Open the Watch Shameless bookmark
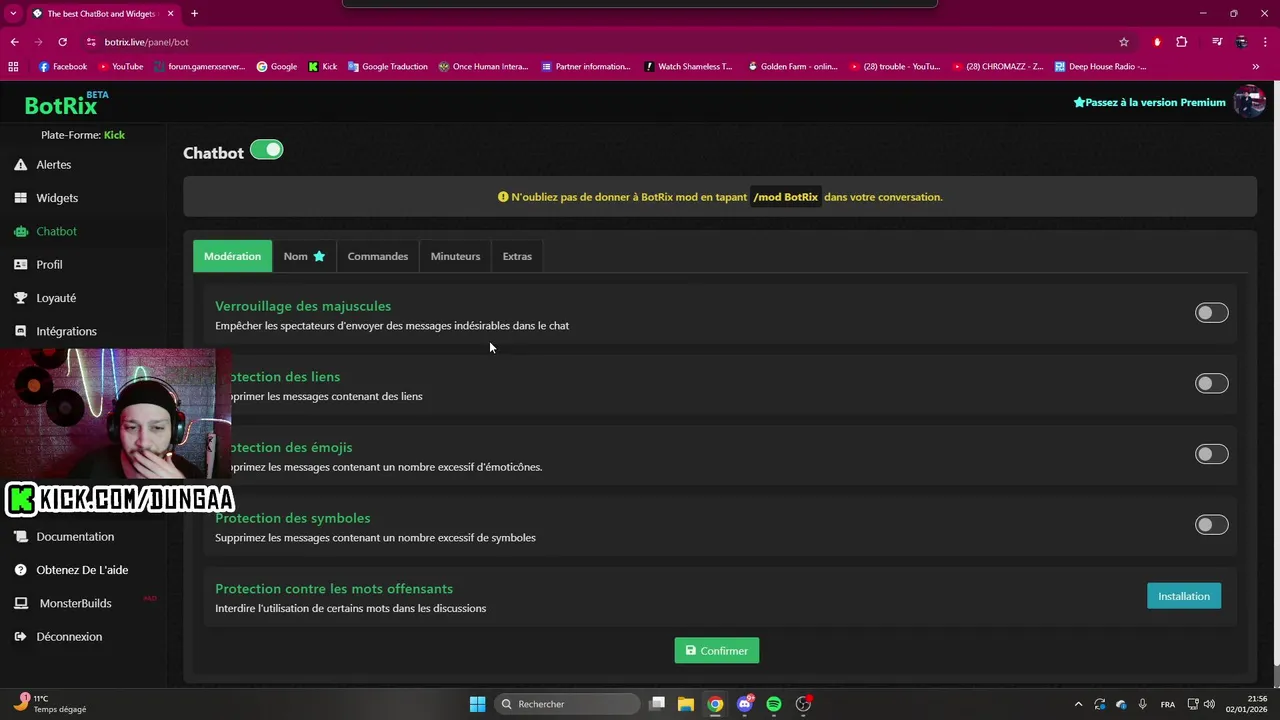 tap(688, 67)
